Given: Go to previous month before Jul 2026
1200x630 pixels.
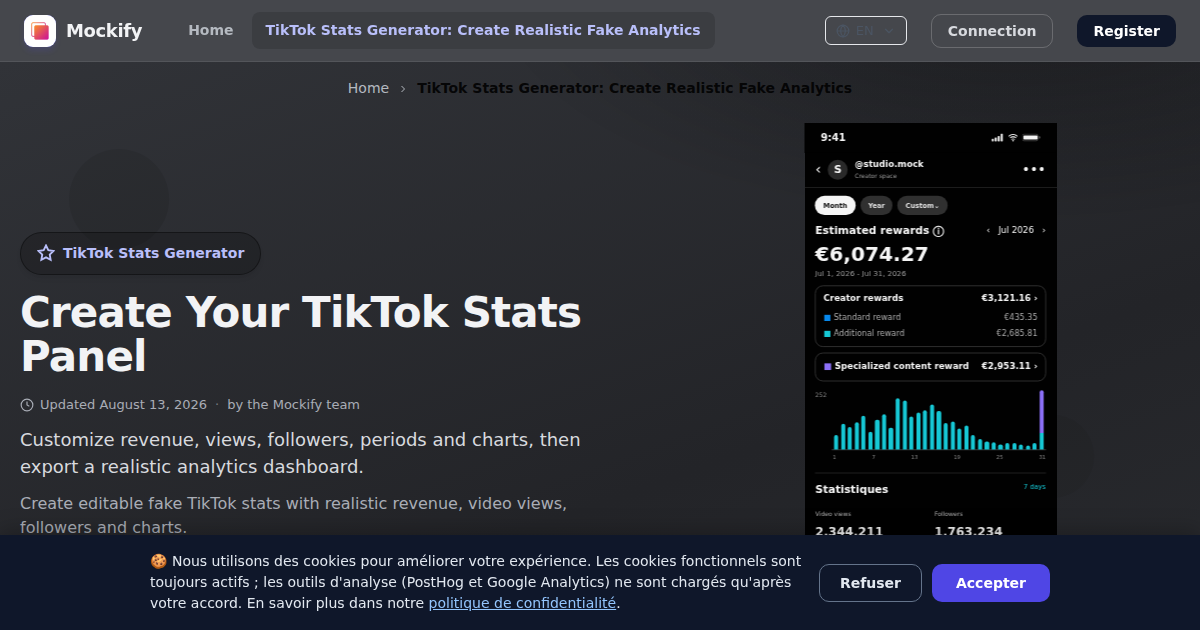Looking at the screenshot, I should [x=989, y=230].
